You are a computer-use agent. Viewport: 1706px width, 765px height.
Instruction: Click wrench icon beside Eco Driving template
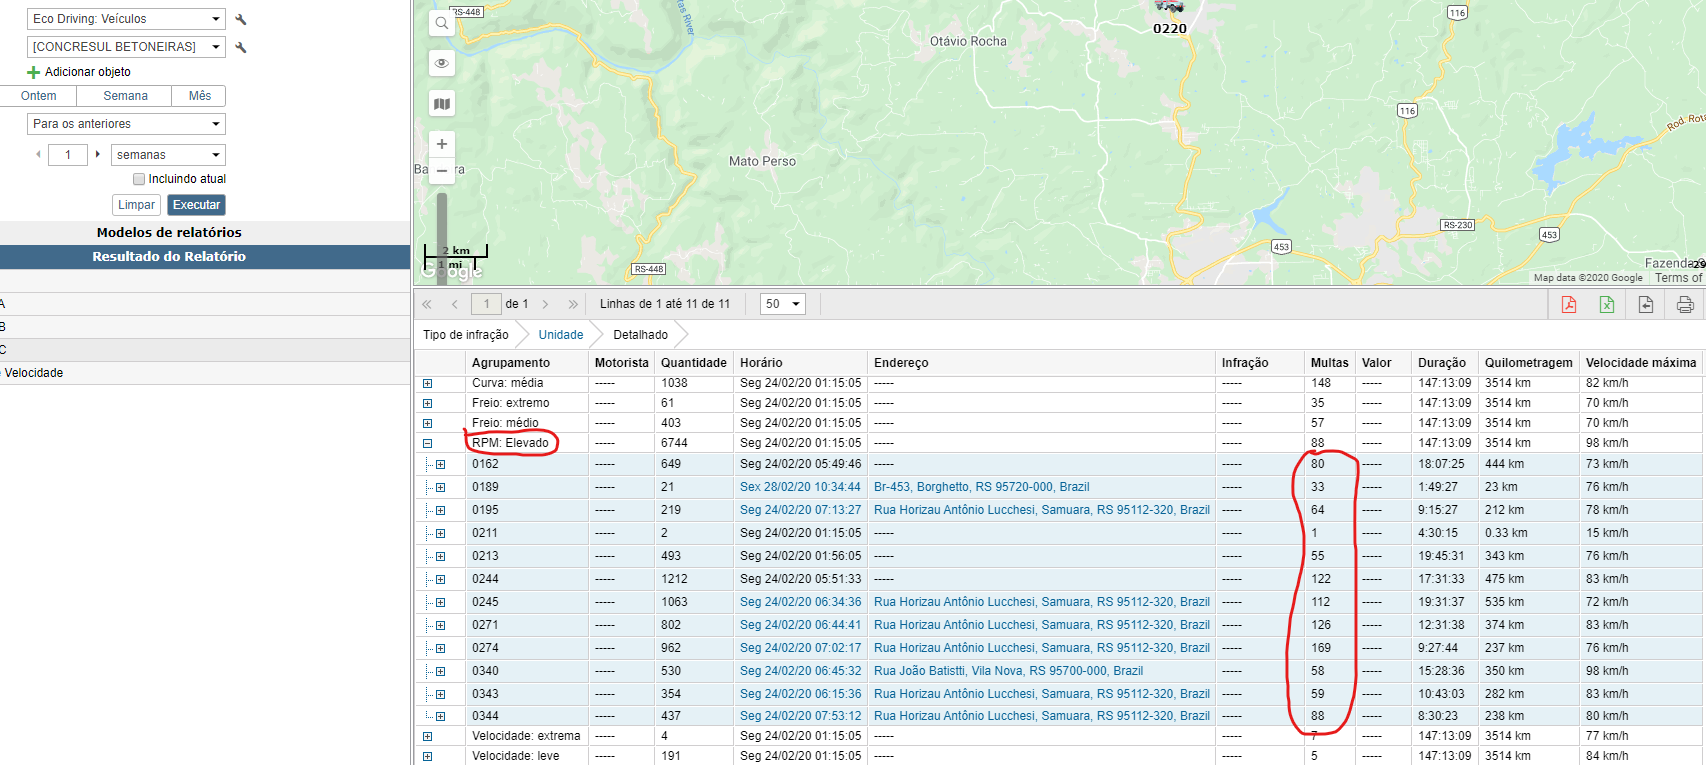[x=241, y=19]
